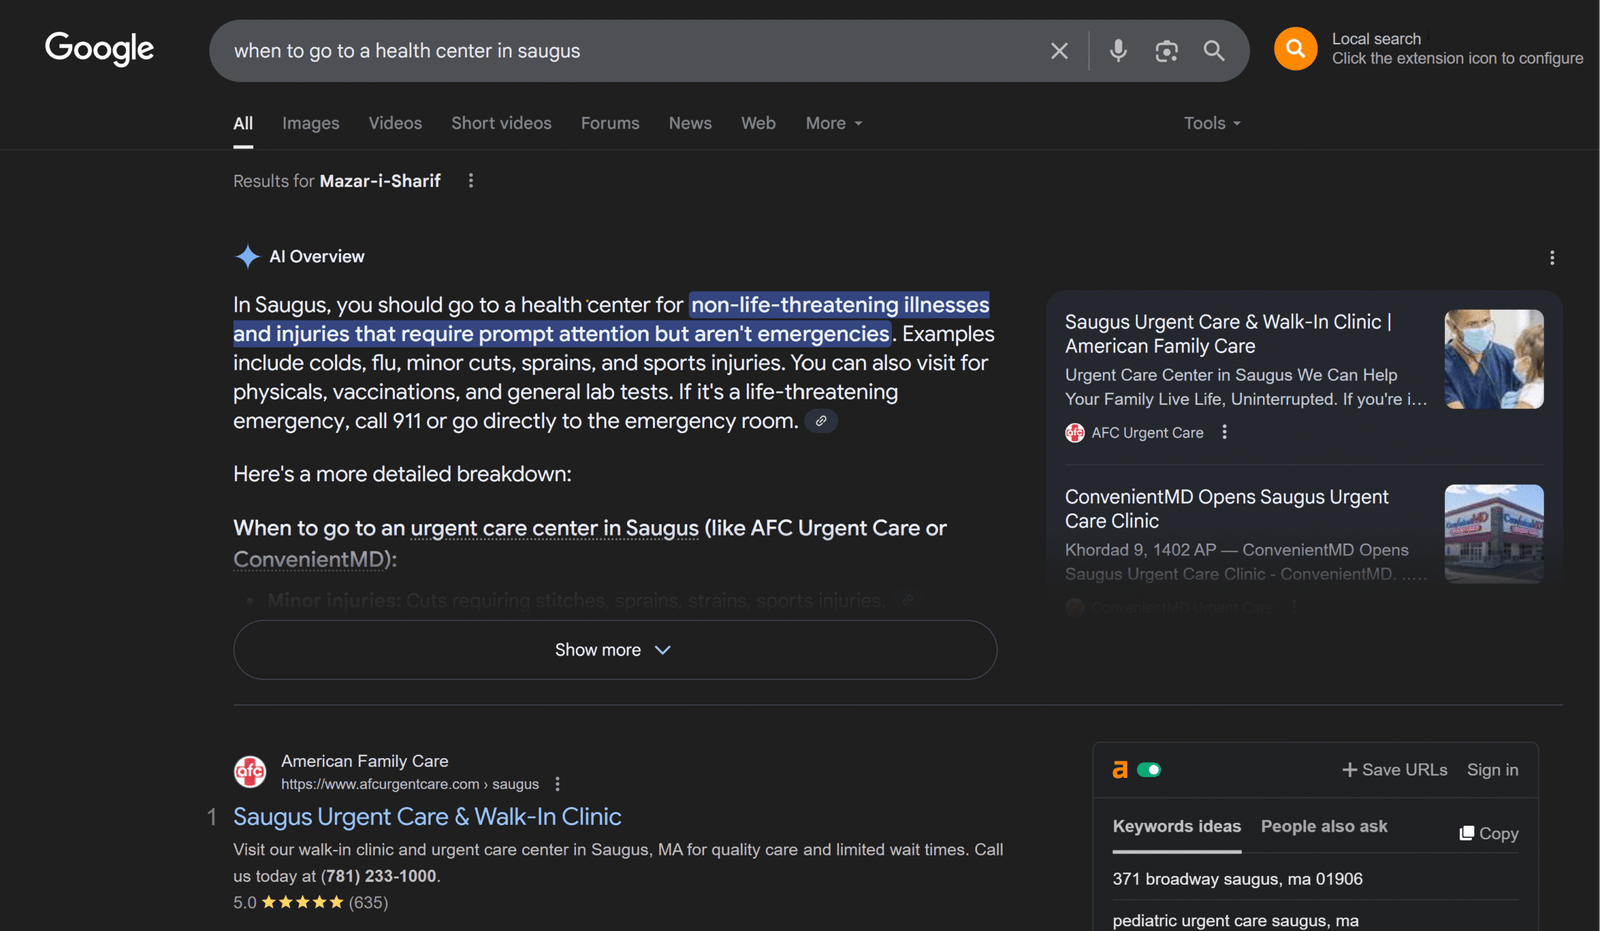Select the All results tab
The height and width of the screenshot is (931, 1600).
[243, 123]
